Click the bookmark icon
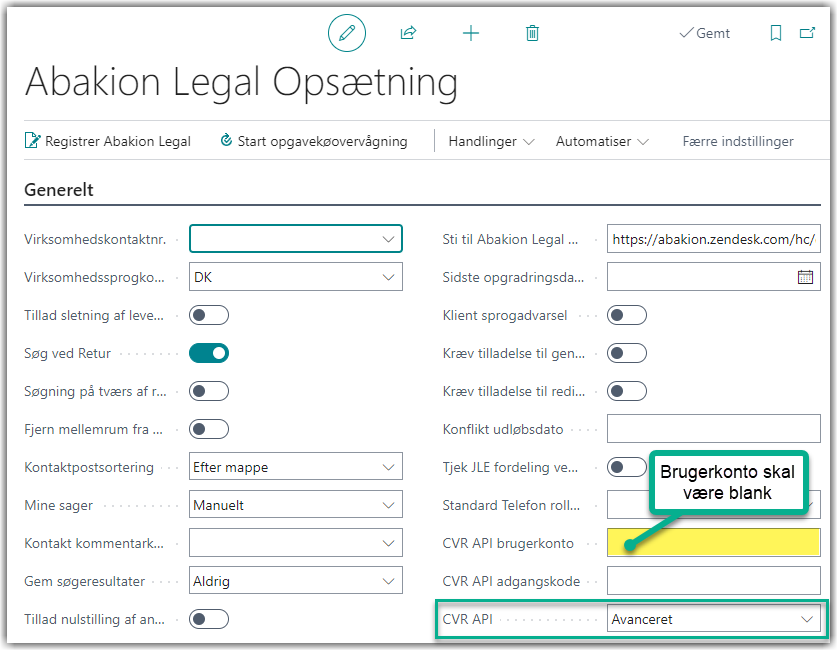This screenshot has height=651, width=838. pyautogui.click(x=776, y=33)
